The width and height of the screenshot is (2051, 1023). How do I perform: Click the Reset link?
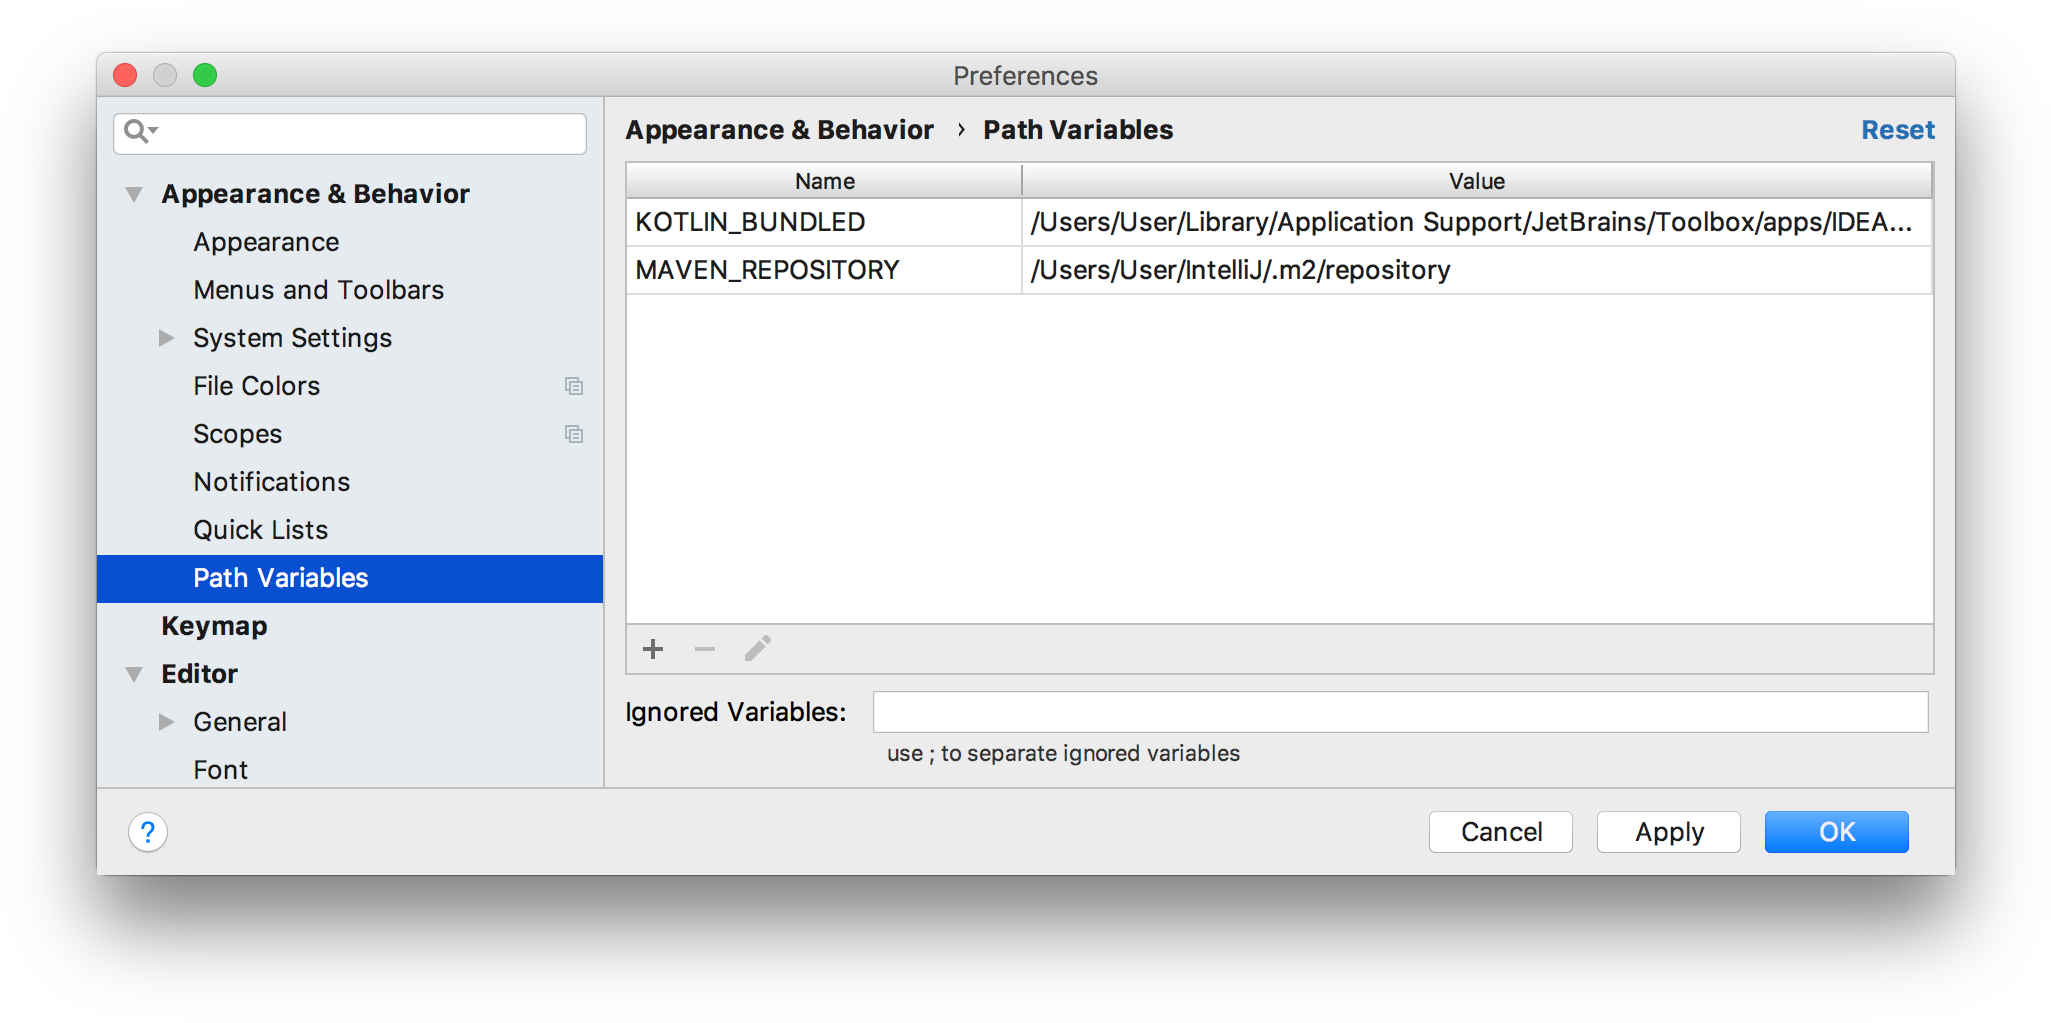click(x=1897, y=129)
